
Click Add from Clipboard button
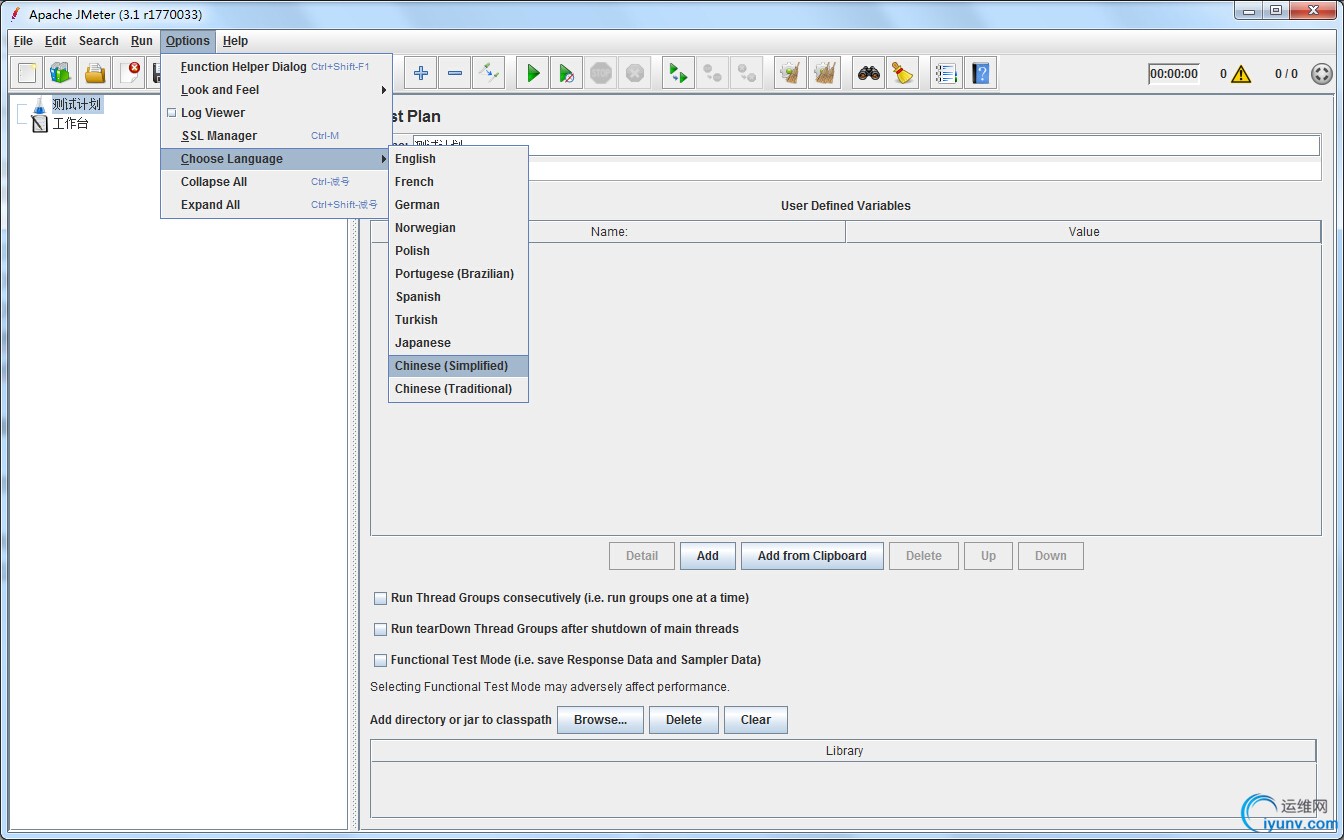812,556
